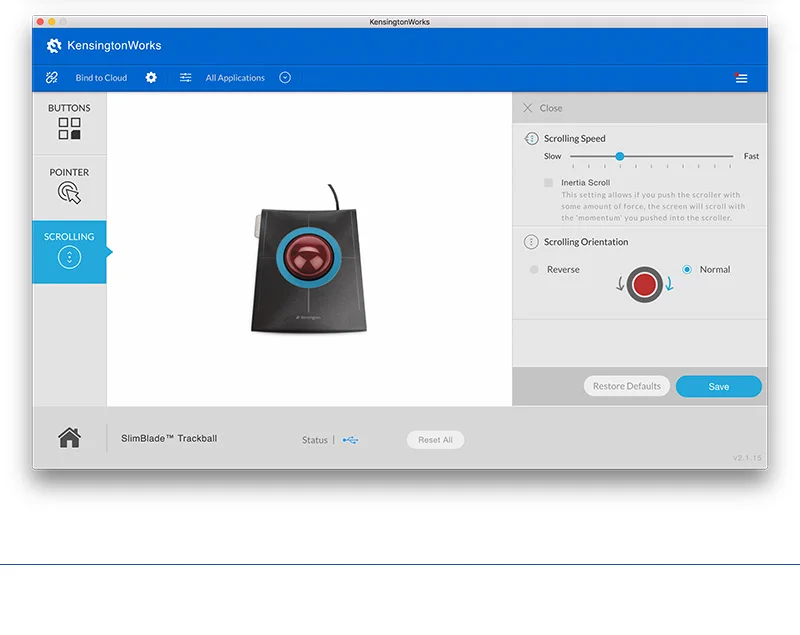Open the settings gear icon
Image resolution: width=800 pixels, height=635 pixels.
point(151,78)
